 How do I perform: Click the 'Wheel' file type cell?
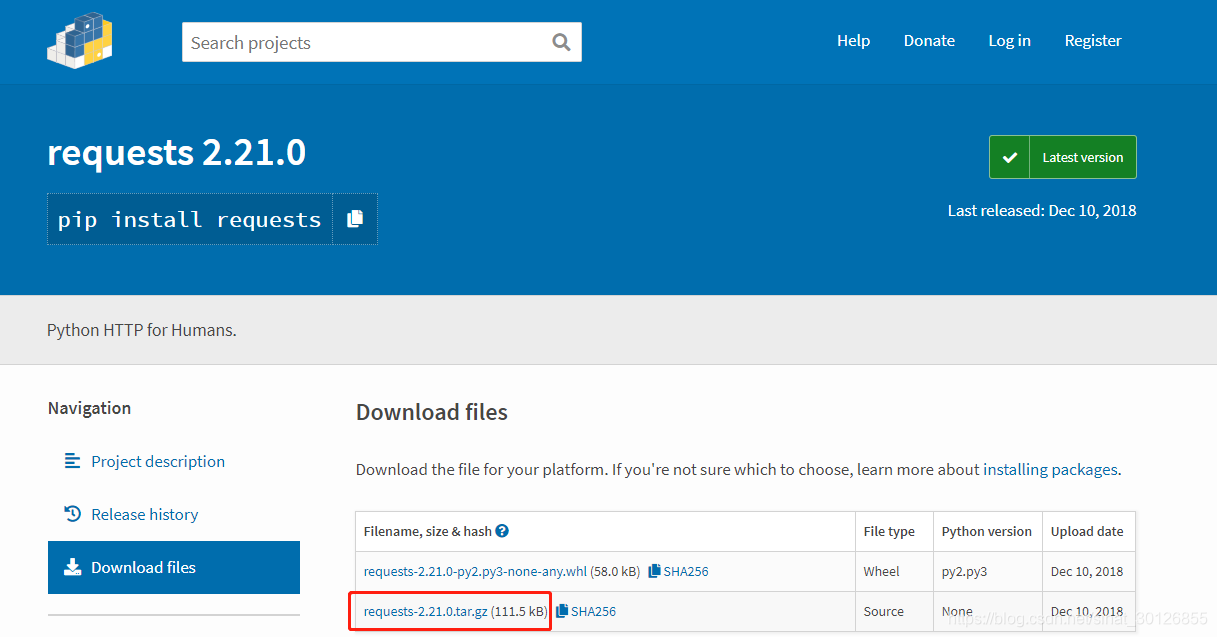[x=882, y=571]
